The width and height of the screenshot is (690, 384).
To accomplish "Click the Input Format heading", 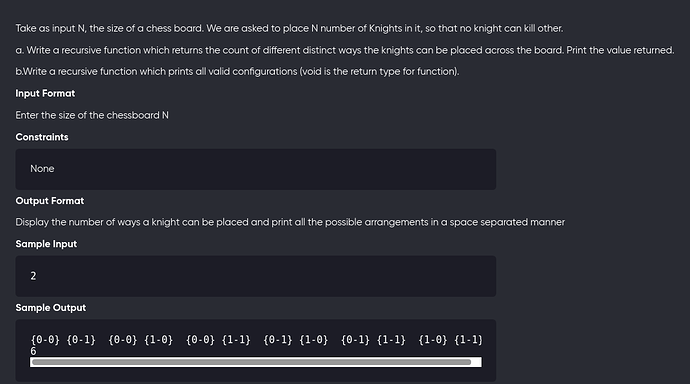I will [45, 93].
